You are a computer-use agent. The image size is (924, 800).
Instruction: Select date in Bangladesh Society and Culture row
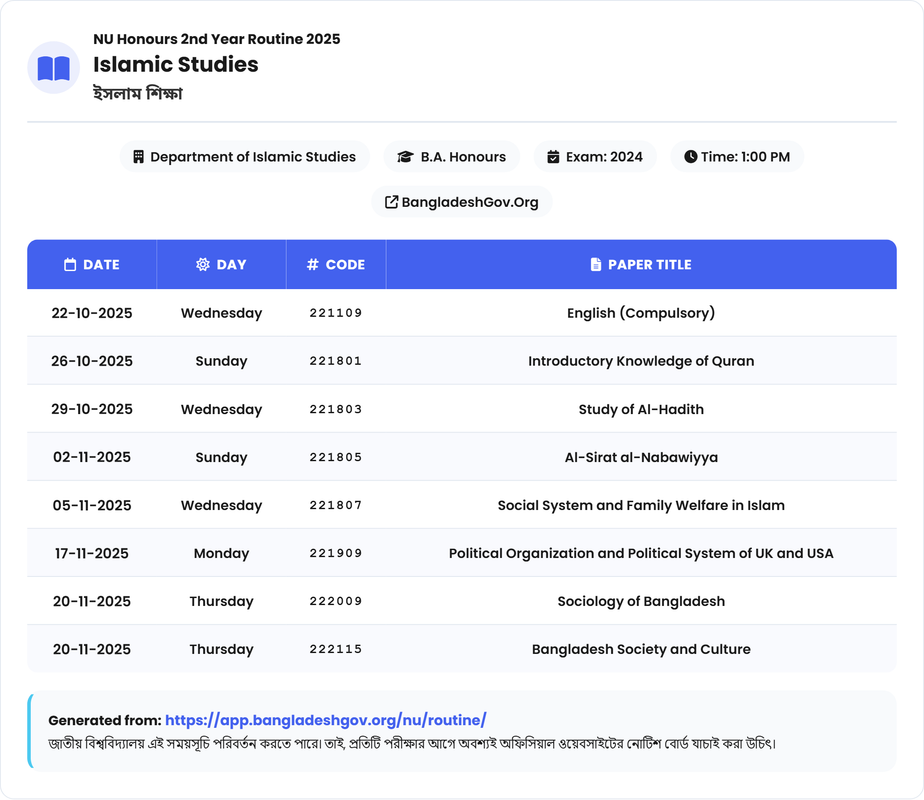click(92, 649)
